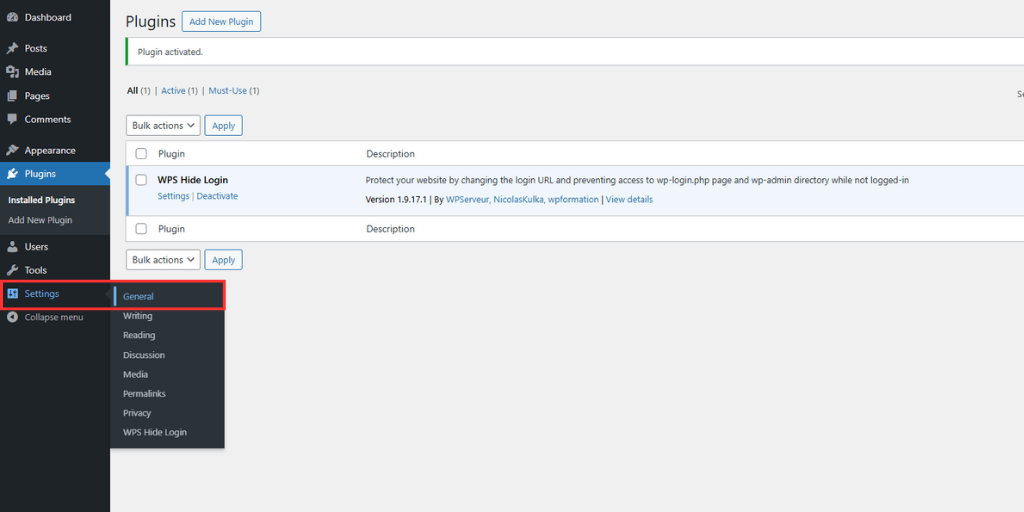Open Posts in the sidebar

[36, 48]
